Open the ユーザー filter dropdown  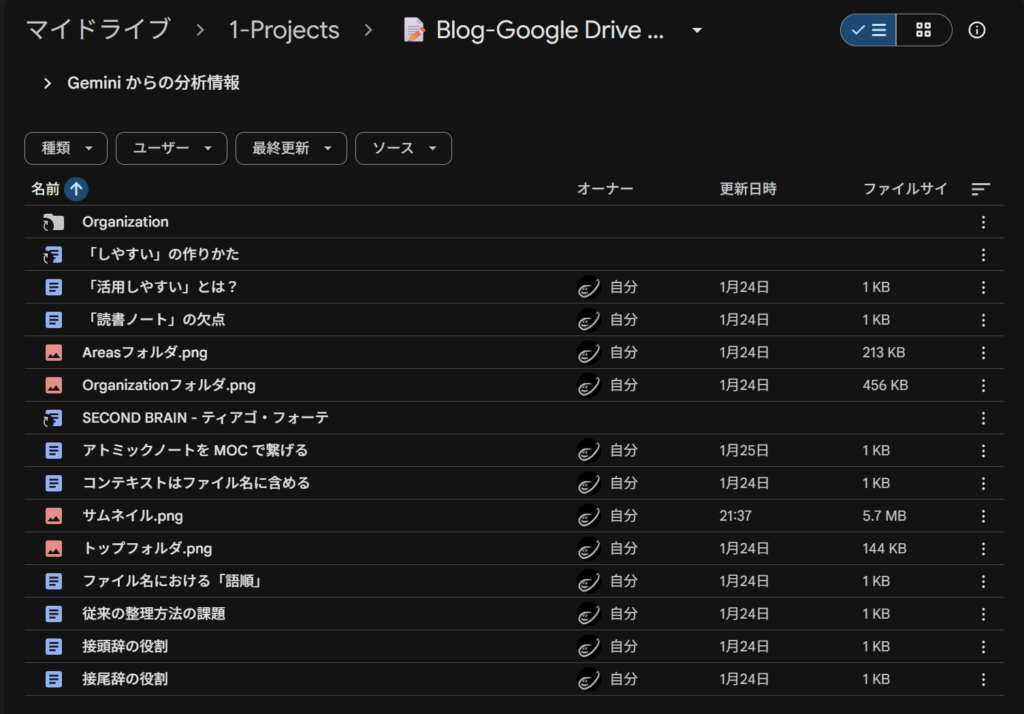[172, 148]
